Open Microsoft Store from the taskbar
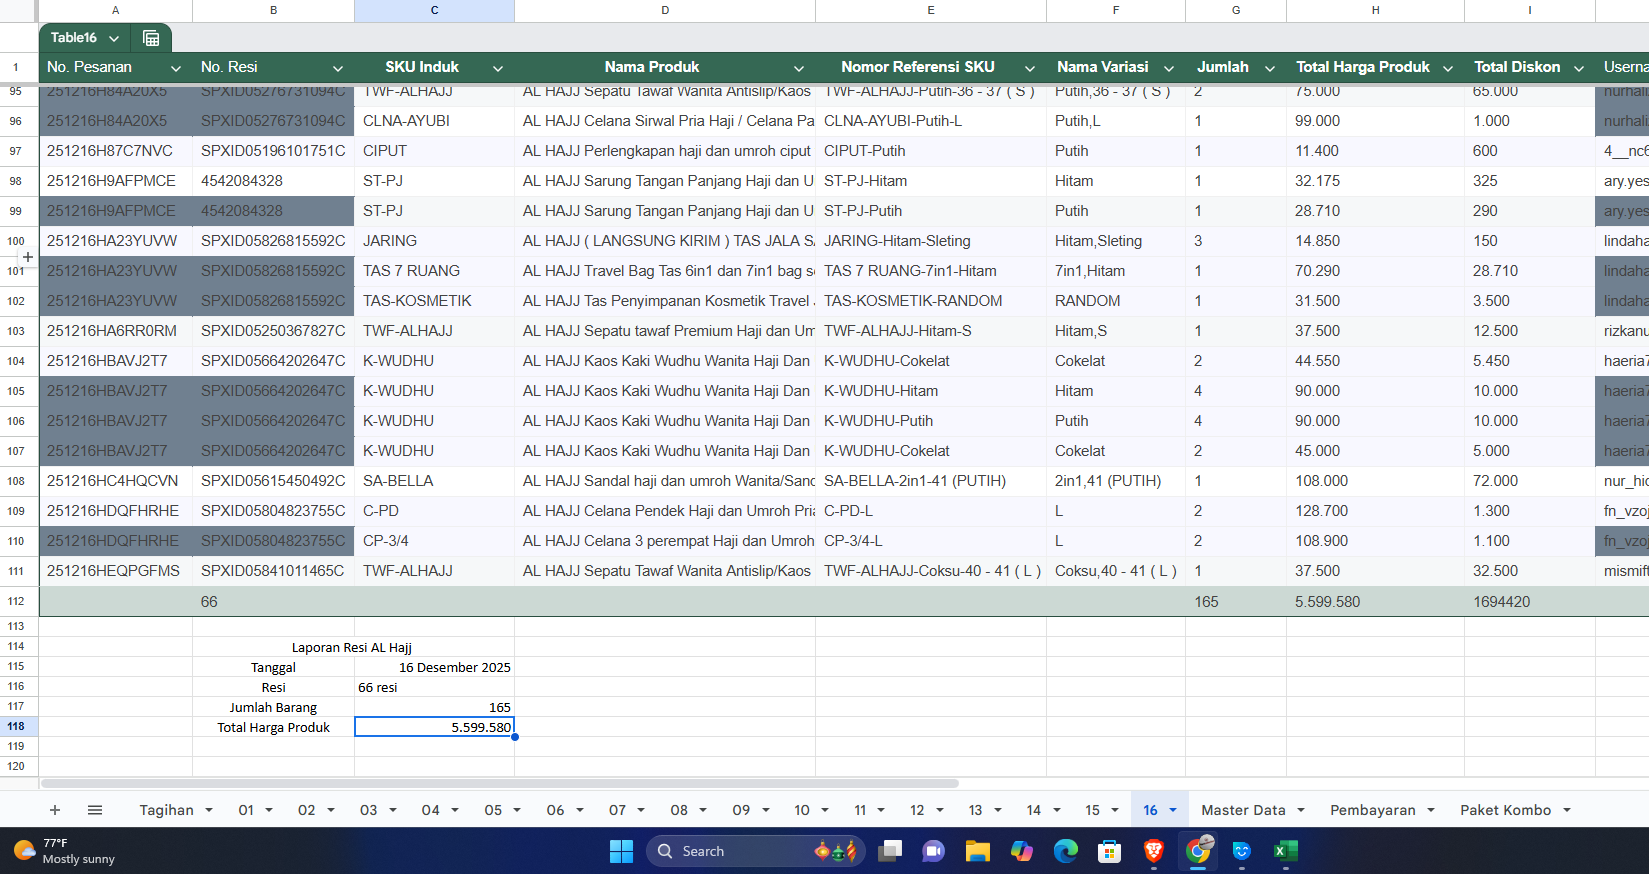Image resolution: width=1649 pixels, height=874 pixels. [x=1109, y=851]
